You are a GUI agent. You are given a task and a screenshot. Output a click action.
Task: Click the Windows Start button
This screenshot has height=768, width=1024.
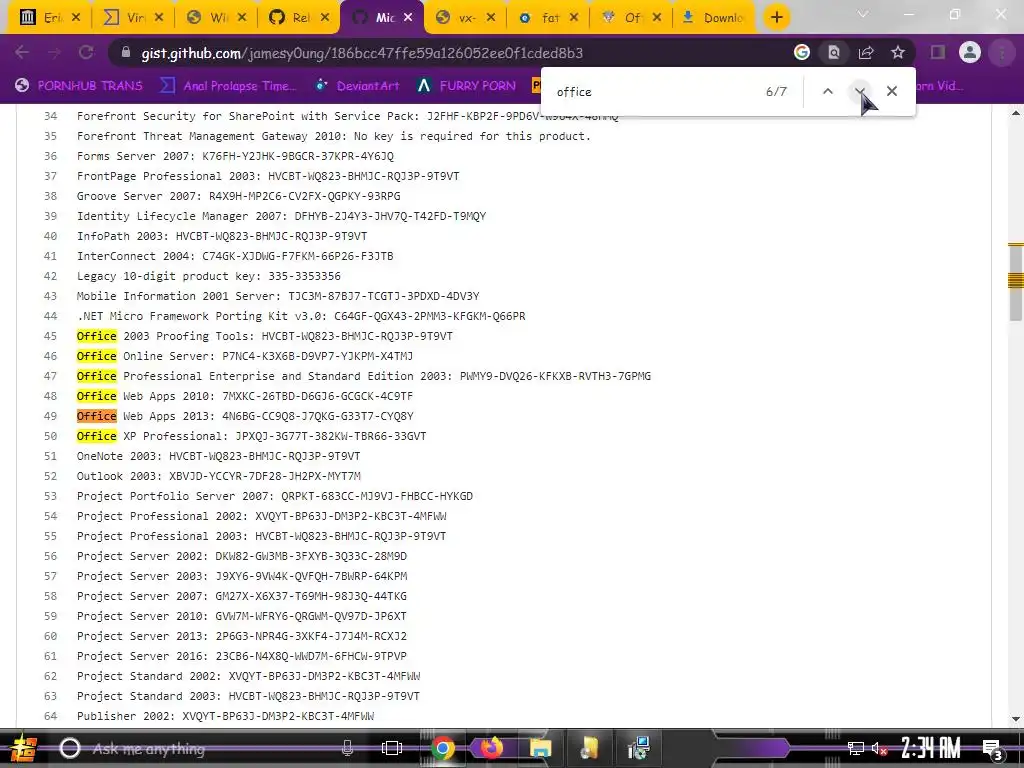[x=23, y=748]
